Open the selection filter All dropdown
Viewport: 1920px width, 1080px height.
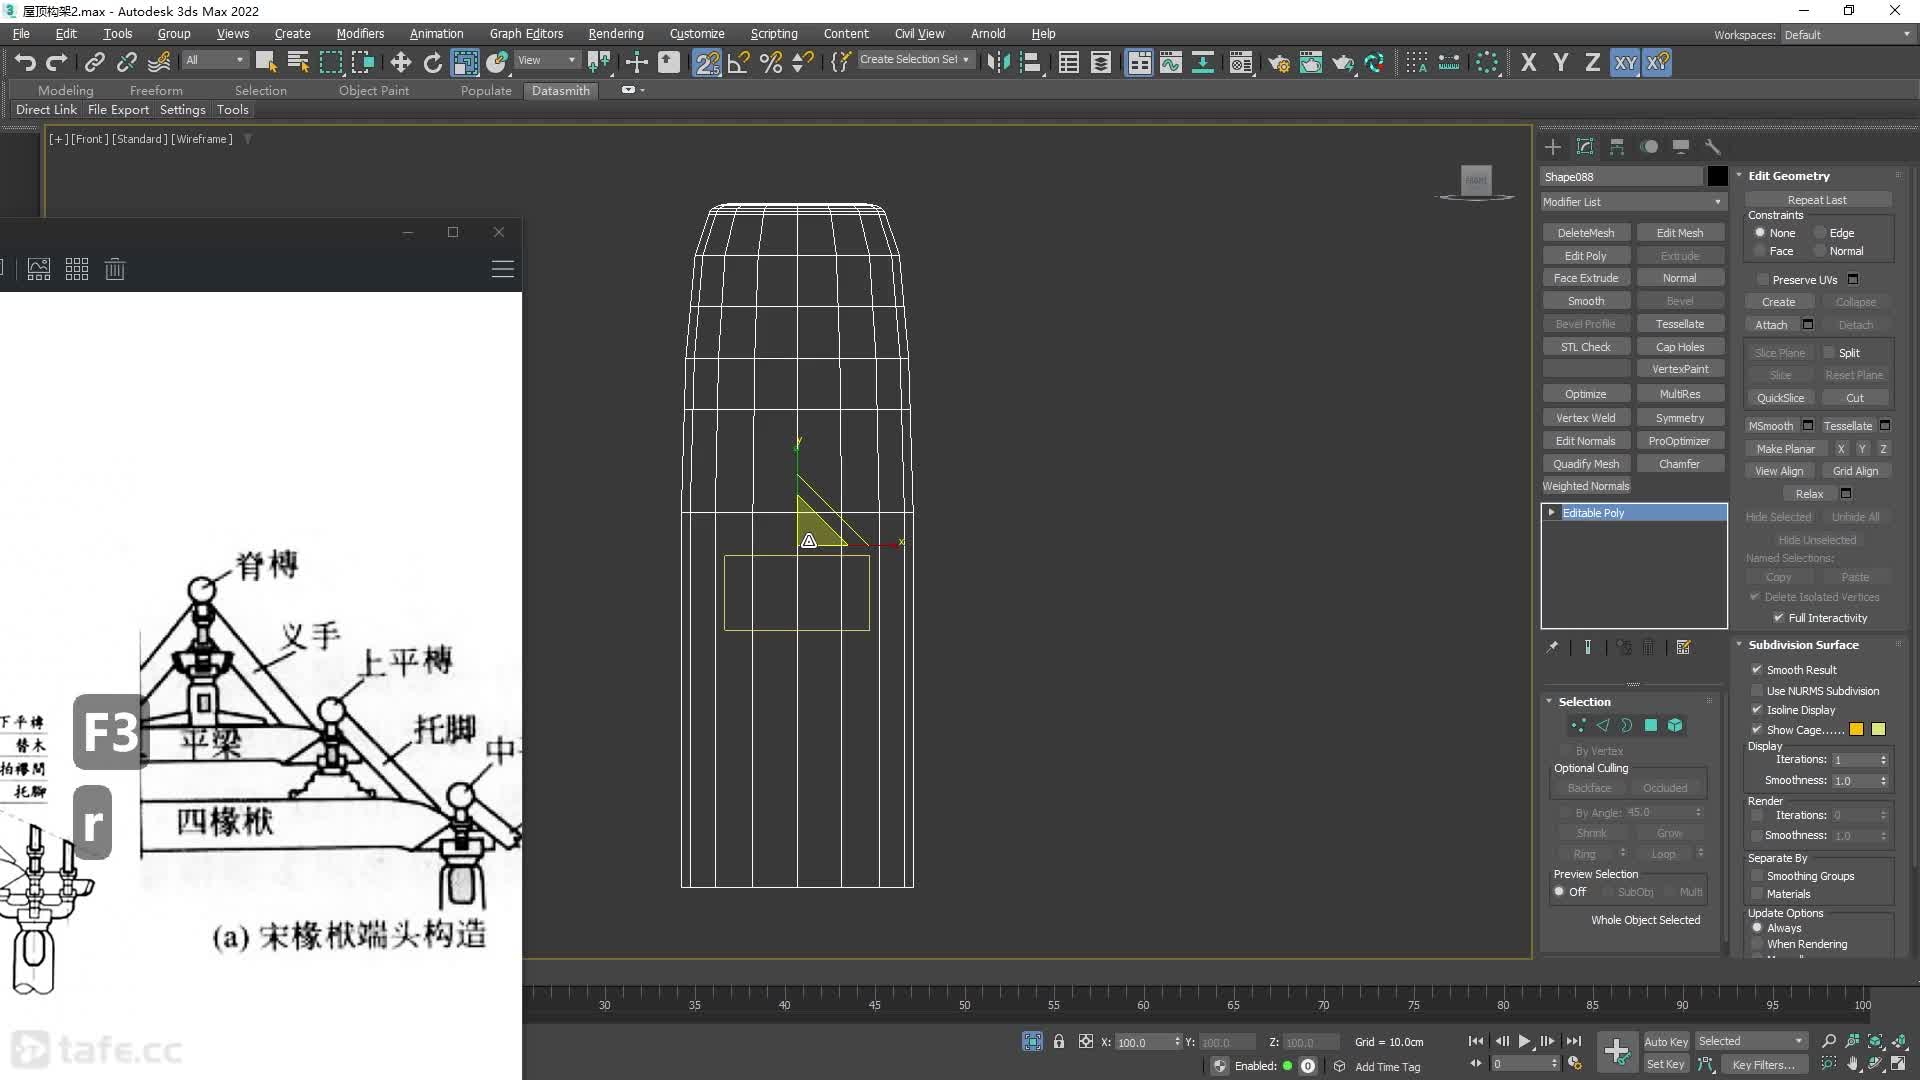[215, 60]
